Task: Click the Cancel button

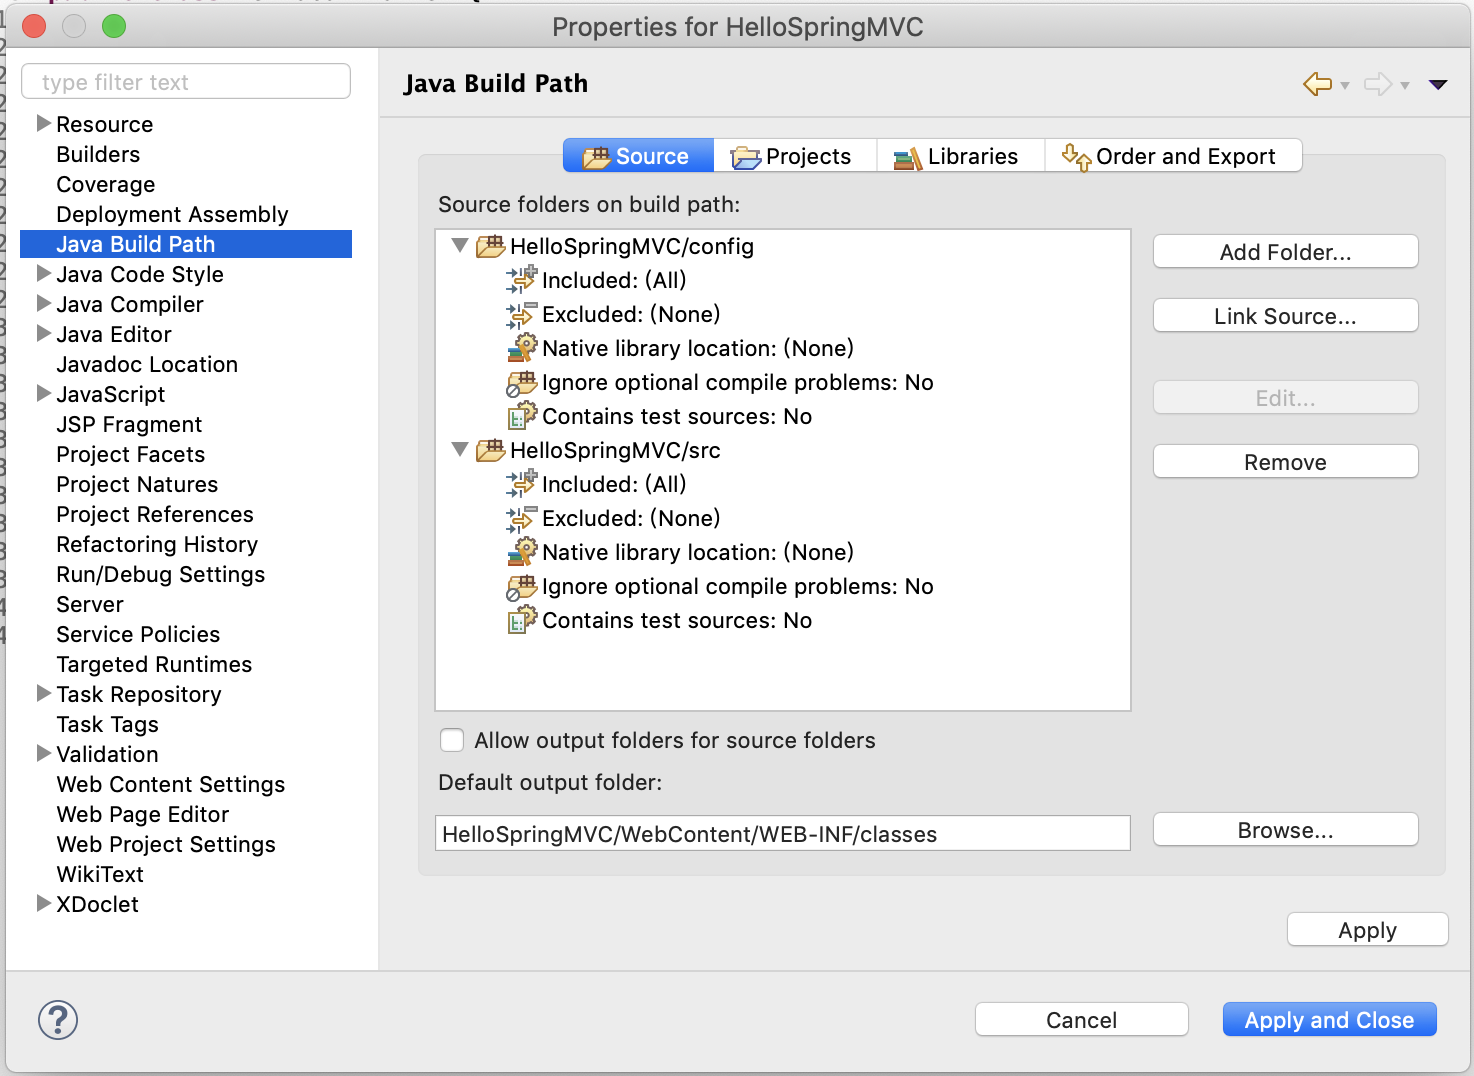Action: 1082,1020
